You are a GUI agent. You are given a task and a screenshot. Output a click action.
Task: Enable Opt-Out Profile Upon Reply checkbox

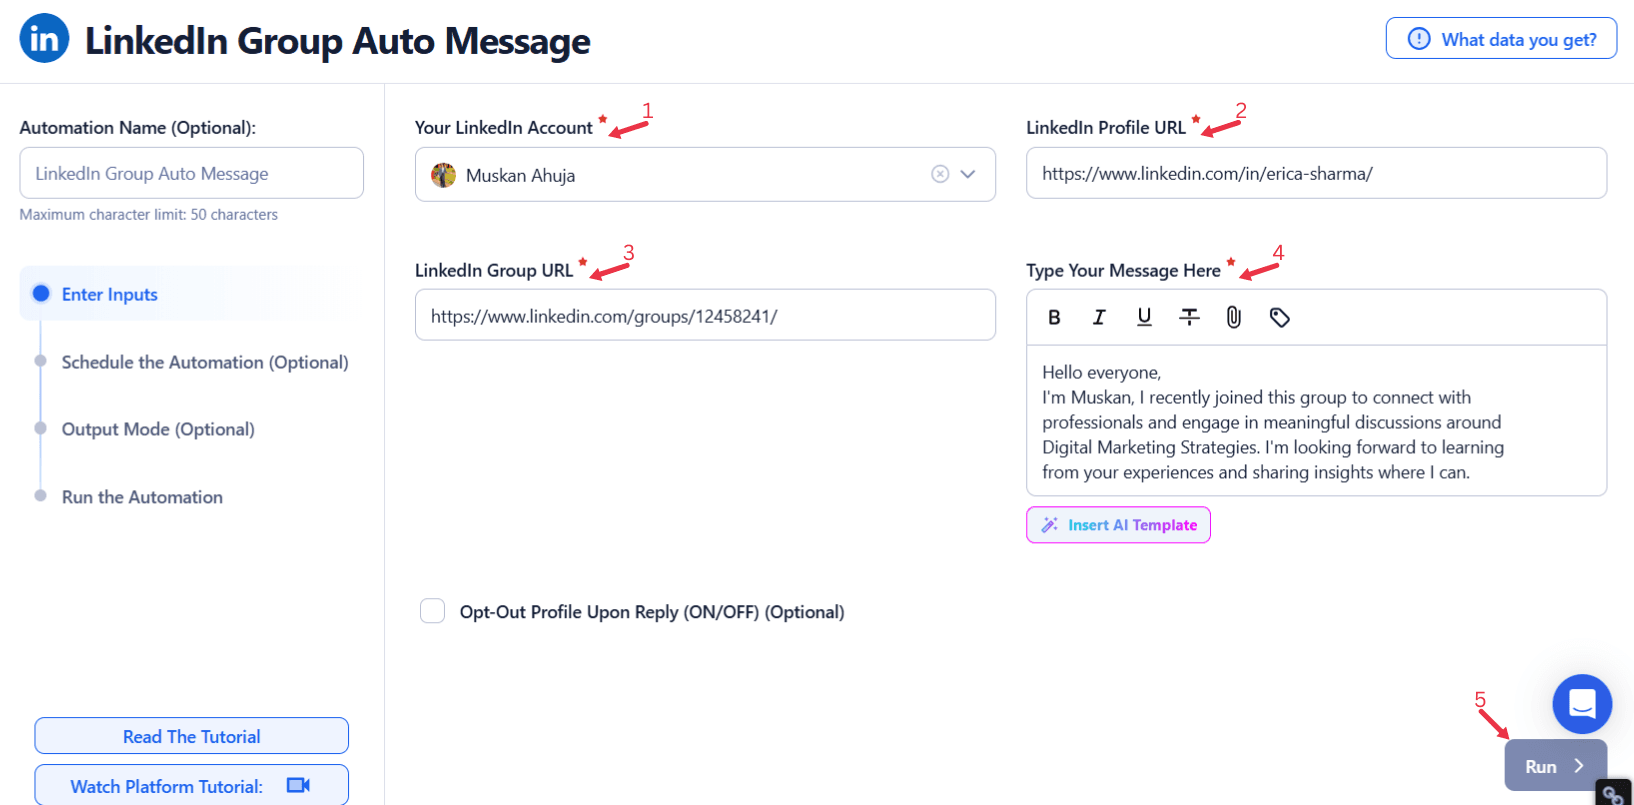pyautogui.click(x=432, y=611)
